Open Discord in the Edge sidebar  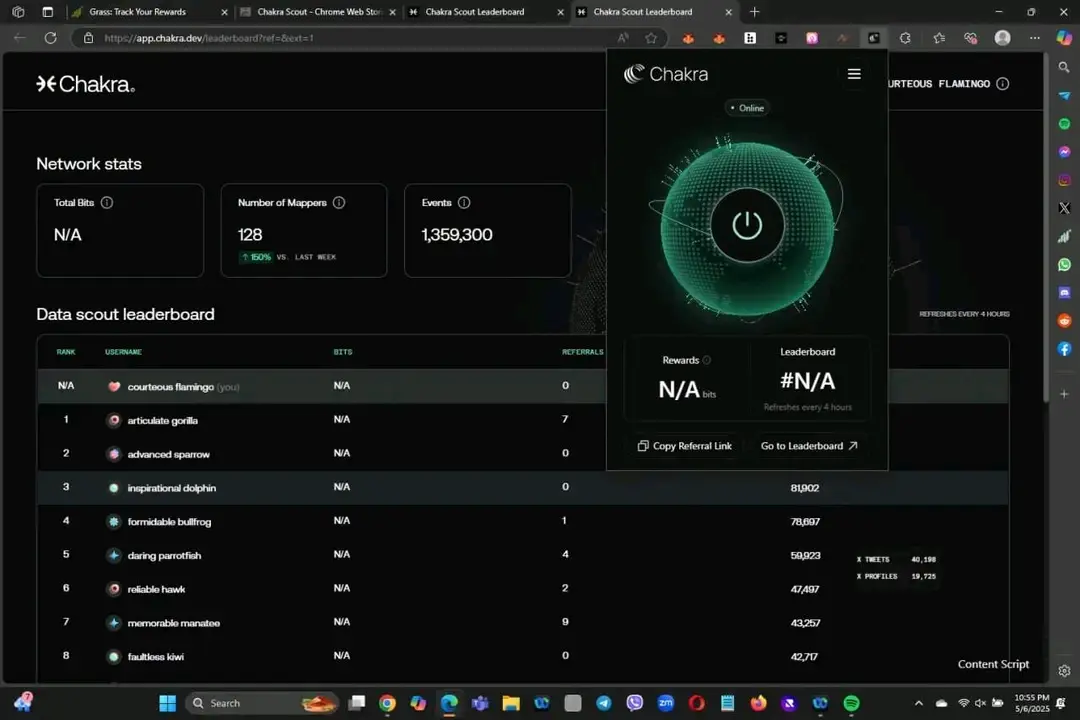coord(1064,293)
